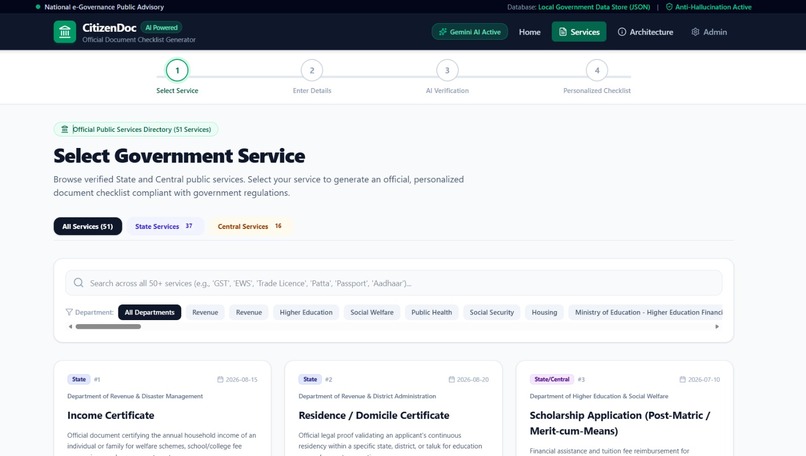Click the Anti-Hallucination shield icon

[x=669, y=7]
